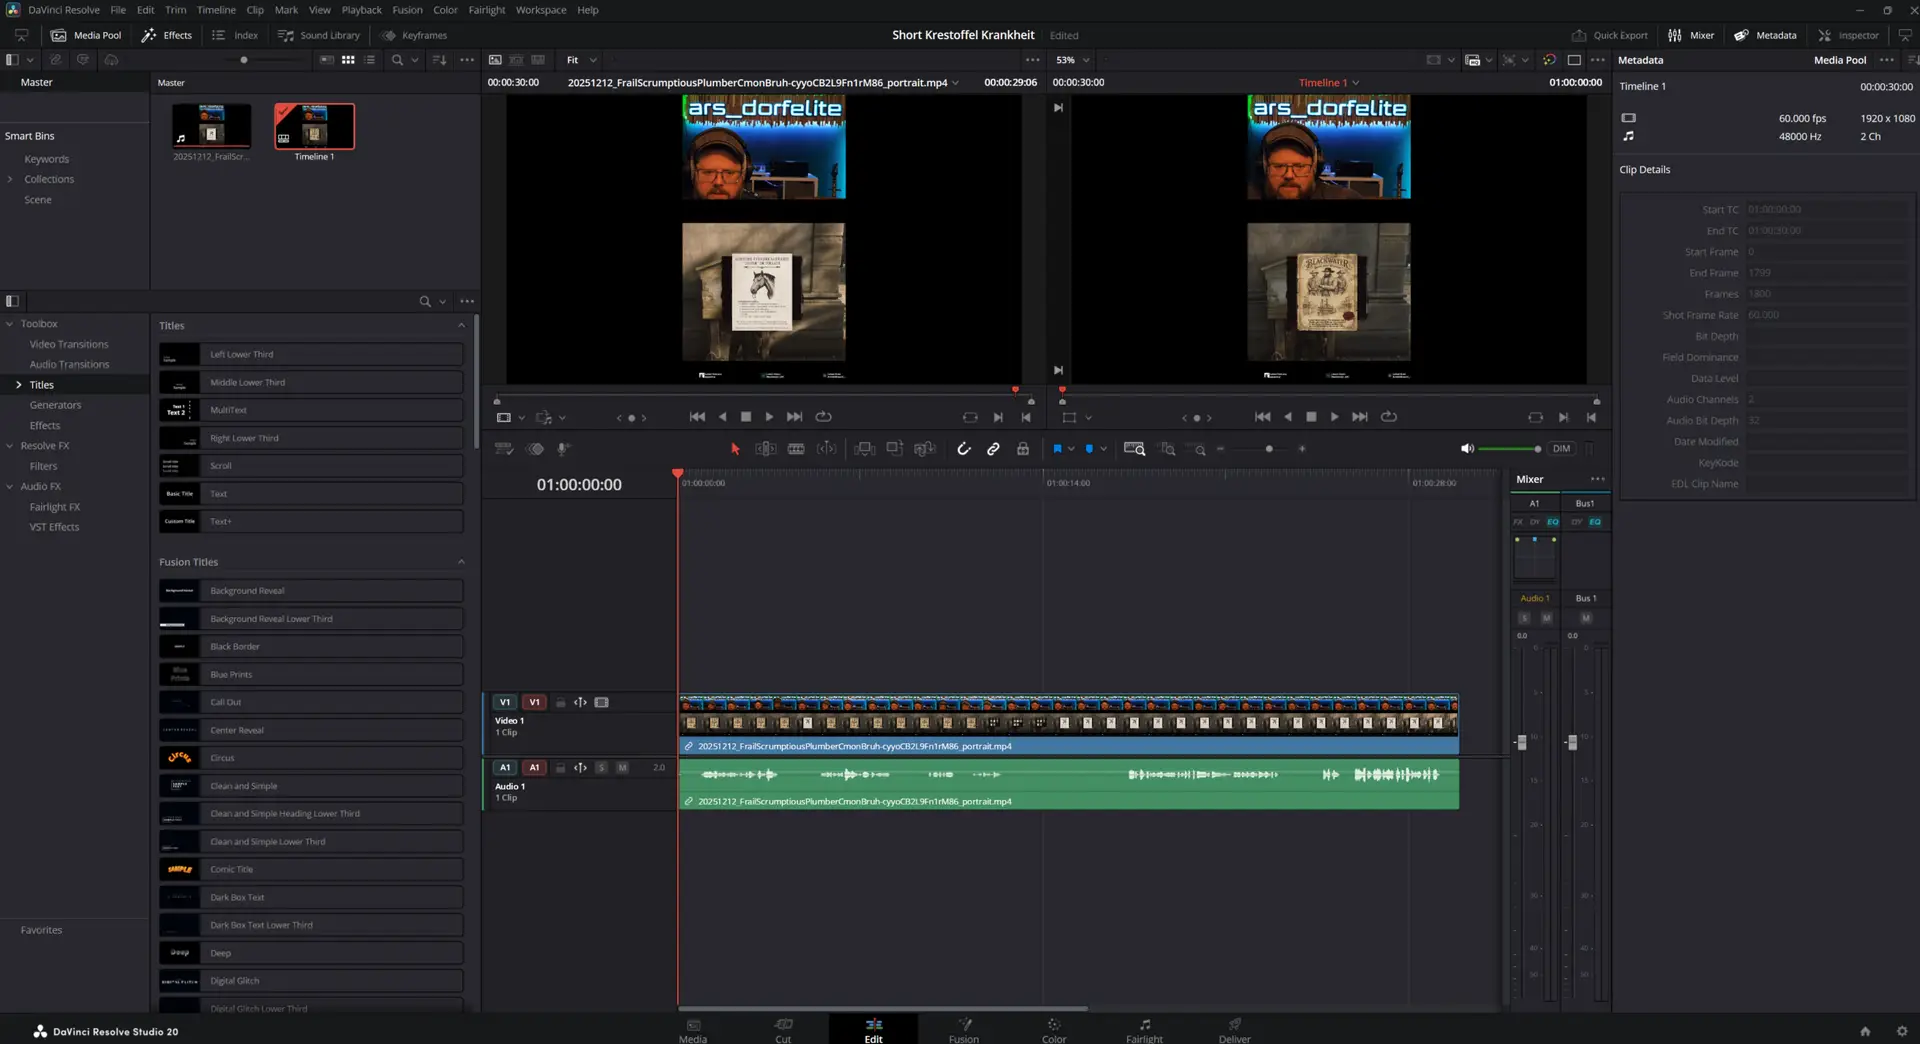1920x1044 pixels.
Task: Switch Media Pool to list view
Action: (x=370, y=60)
